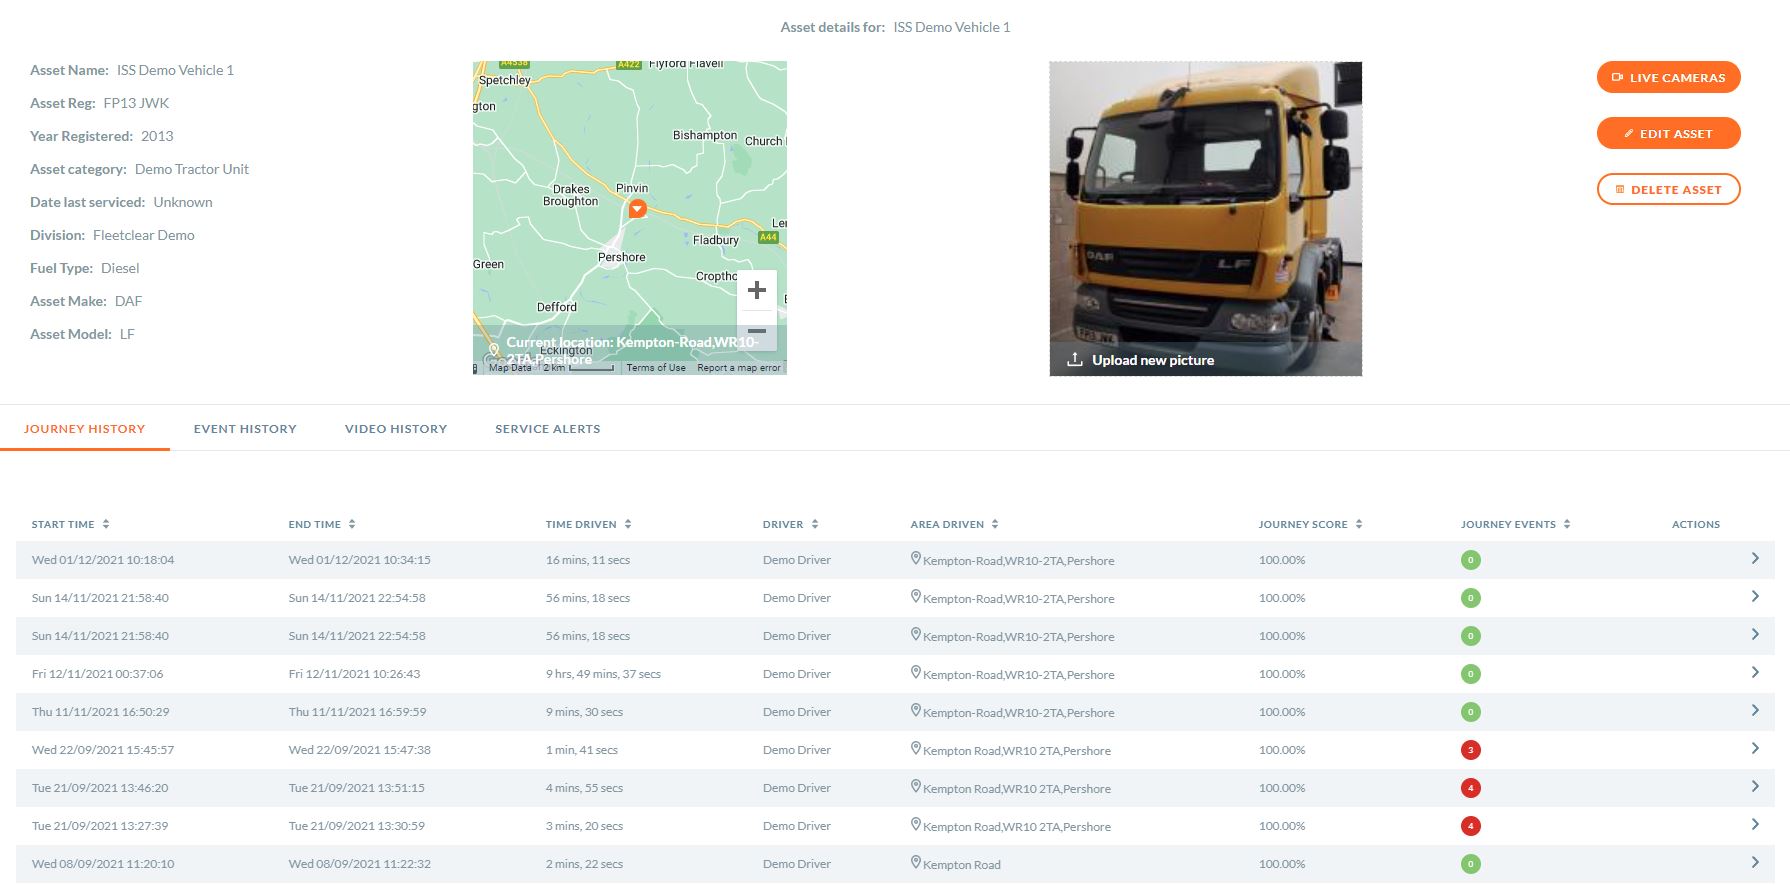Zoom out on the map
Image resolution: width=1790 pixels, height=885 pixels.
click(757, 330)
